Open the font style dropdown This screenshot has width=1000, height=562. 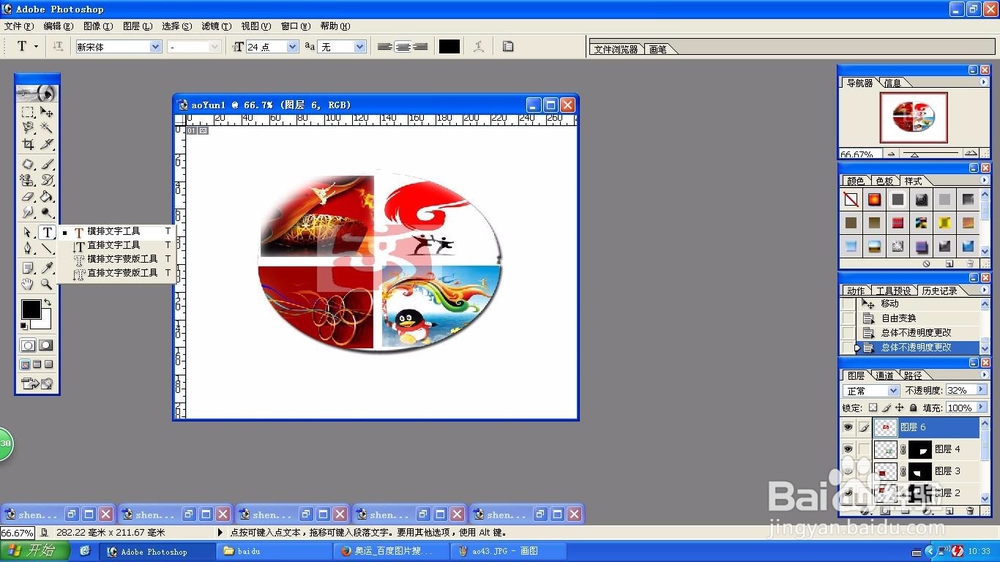(x=214, y=47)
